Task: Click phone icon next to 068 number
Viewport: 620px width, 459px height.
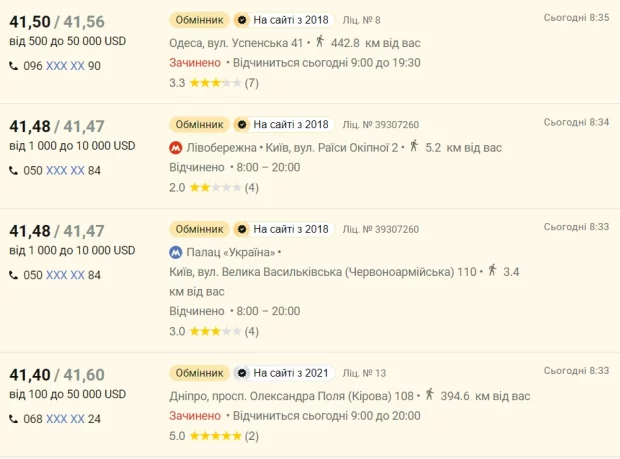Action: tap(13, 419)
